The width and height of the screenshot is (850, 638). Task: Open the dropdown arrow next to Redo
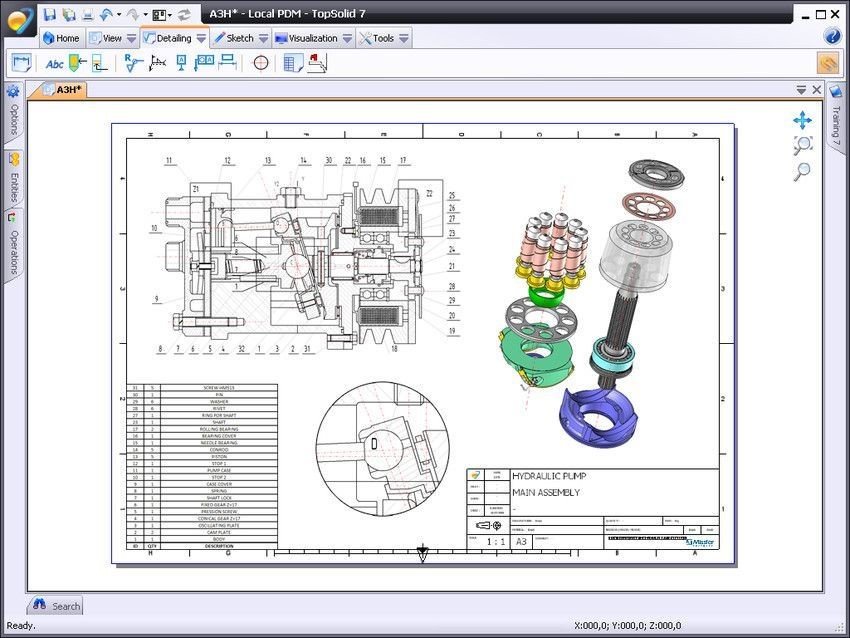pos(145,15)
